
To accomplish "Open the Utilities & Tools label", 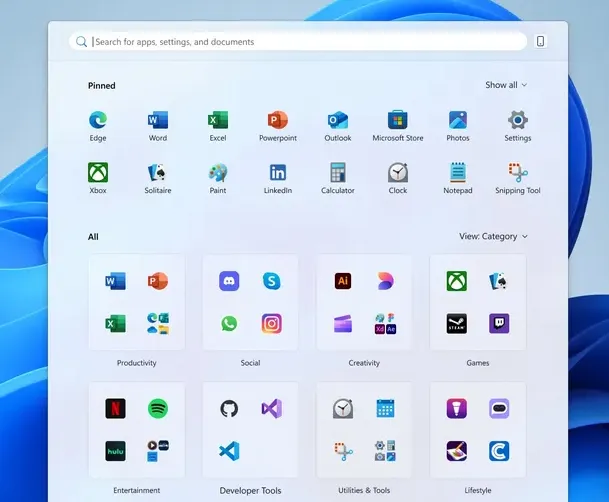I will pos(364,490).
